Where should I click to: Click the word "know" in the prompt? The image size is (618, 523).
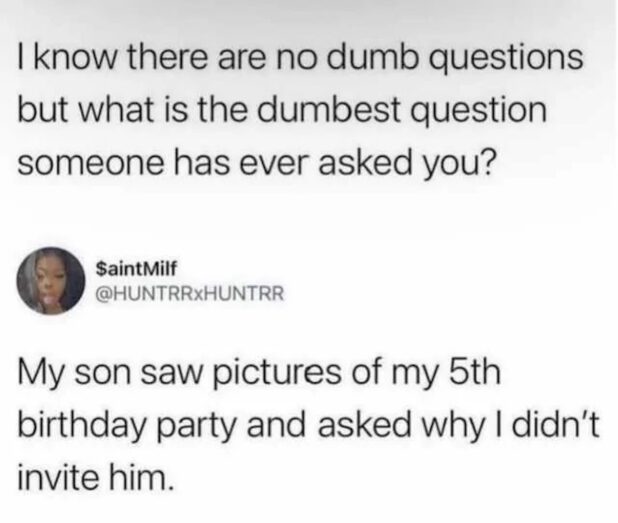point(72,58)
